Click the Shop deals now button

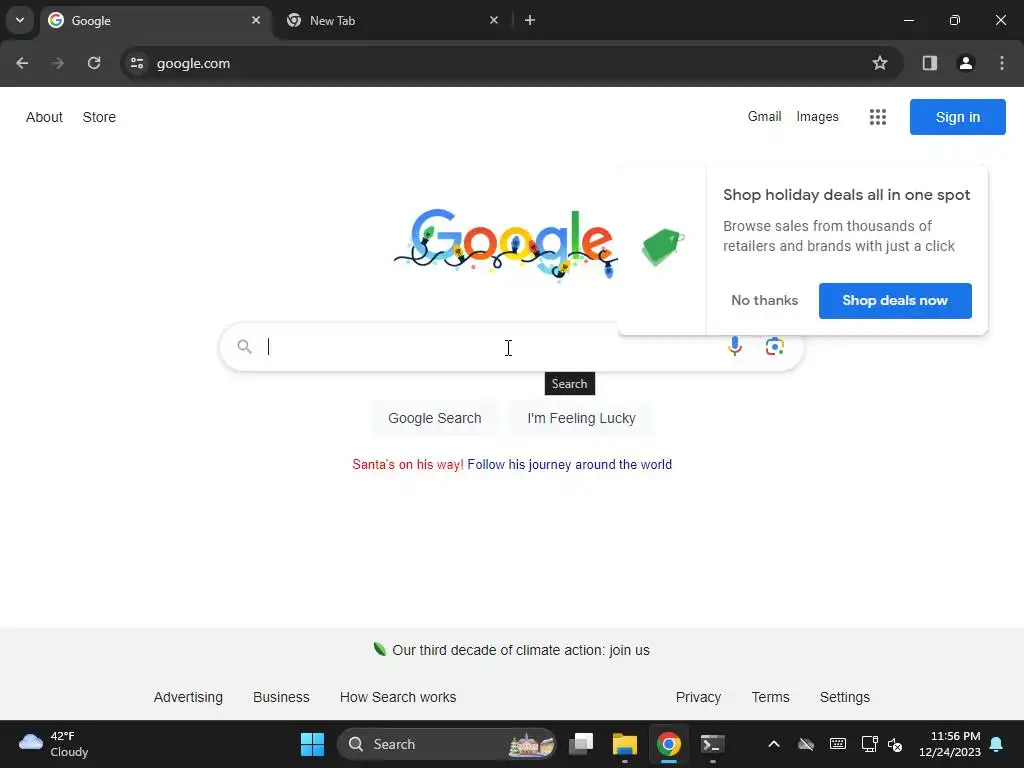[x=895, y=300]
